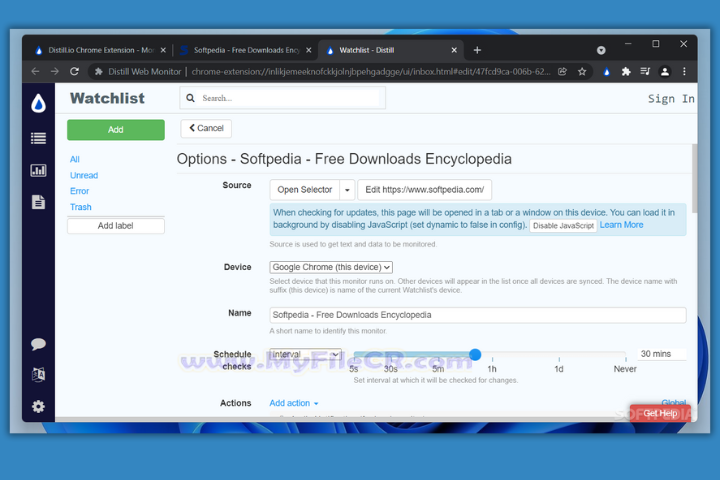Click the Disable JavaScript button

tap(563, 226)
